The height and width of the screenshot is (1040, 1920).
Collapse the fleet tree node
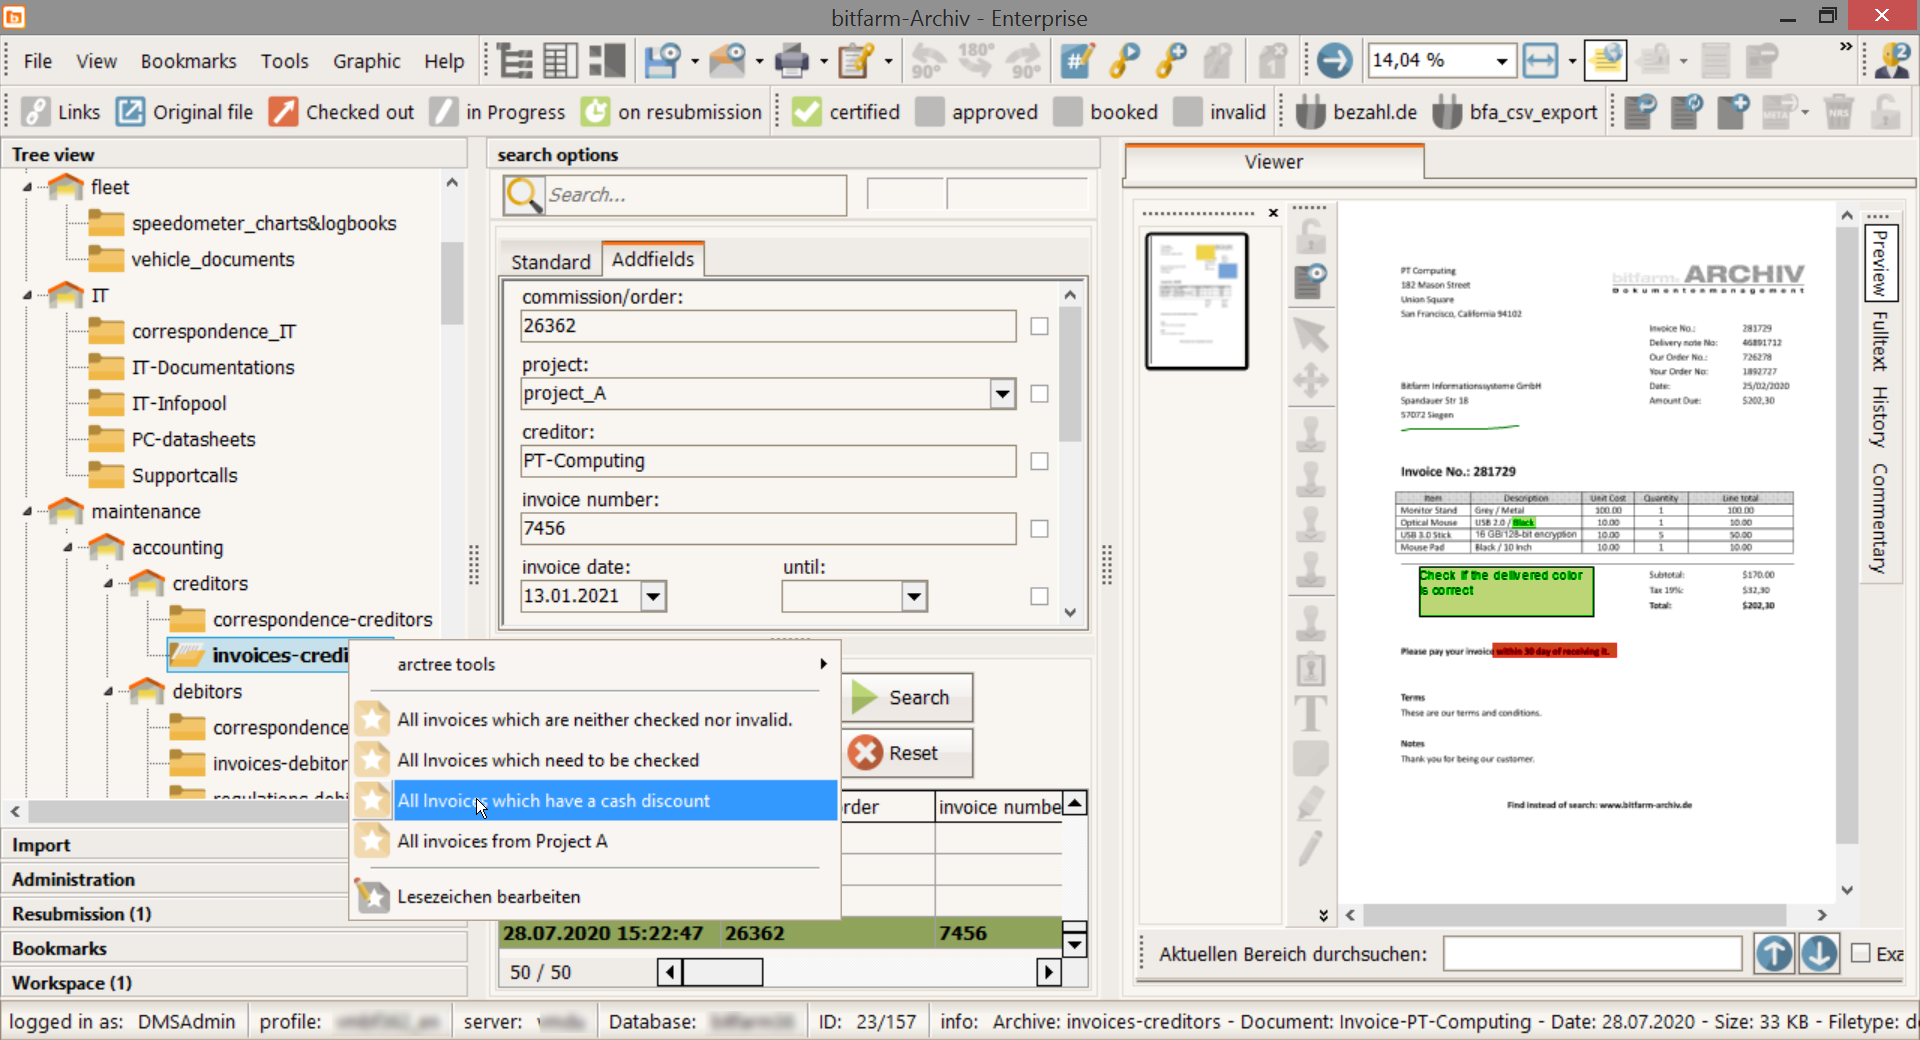pos(27,188)
